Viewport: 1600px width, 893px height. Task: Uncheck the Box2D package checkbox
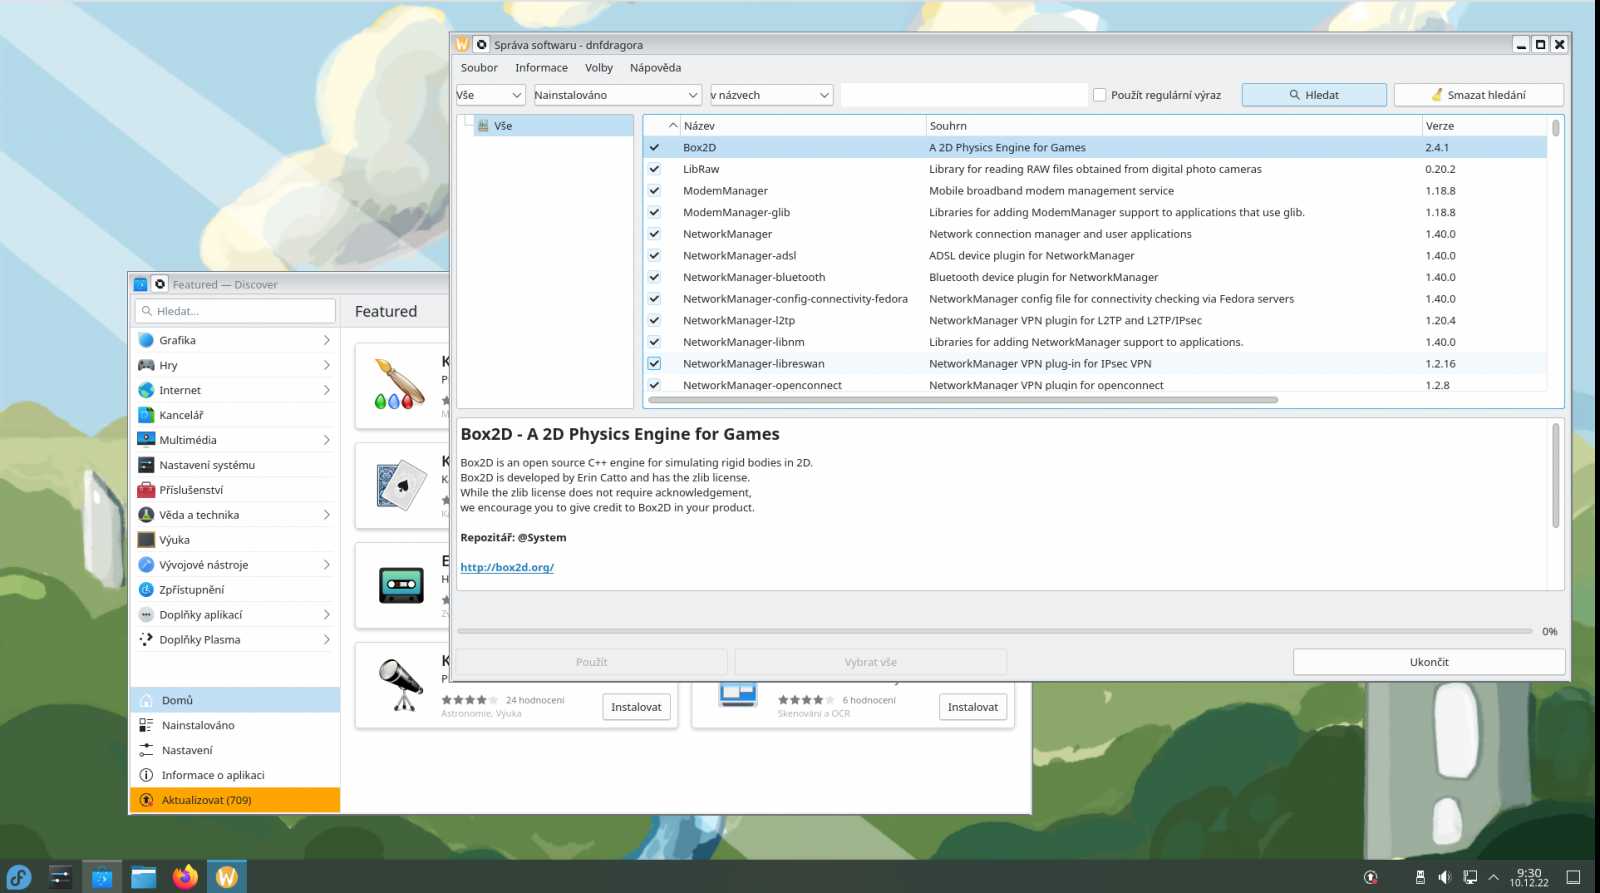pos(654,147)
